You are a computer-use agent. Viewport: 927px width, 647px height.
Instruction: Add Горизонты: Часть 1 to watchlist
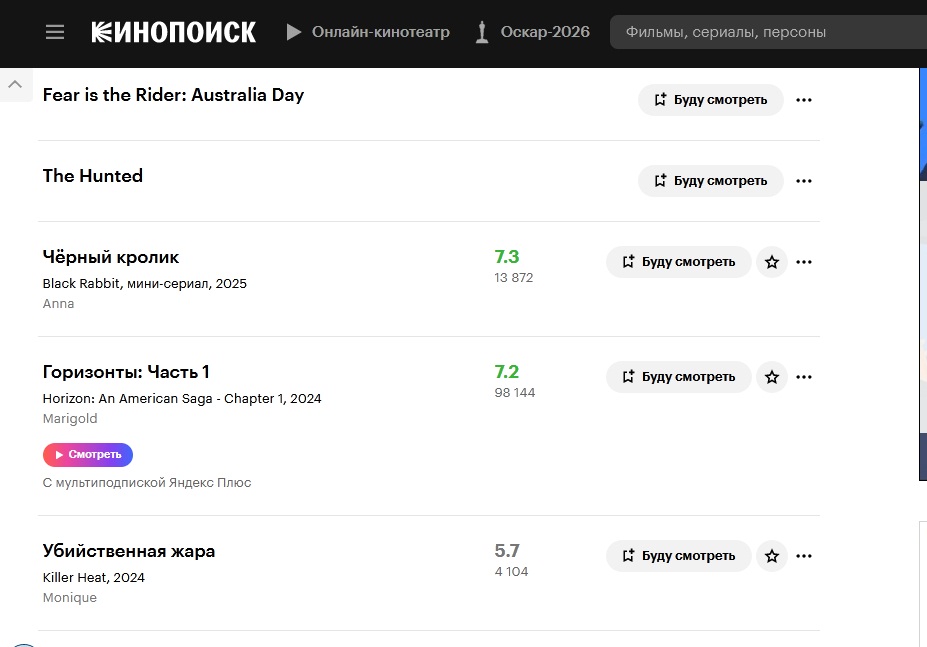click(x=678, y=377)
